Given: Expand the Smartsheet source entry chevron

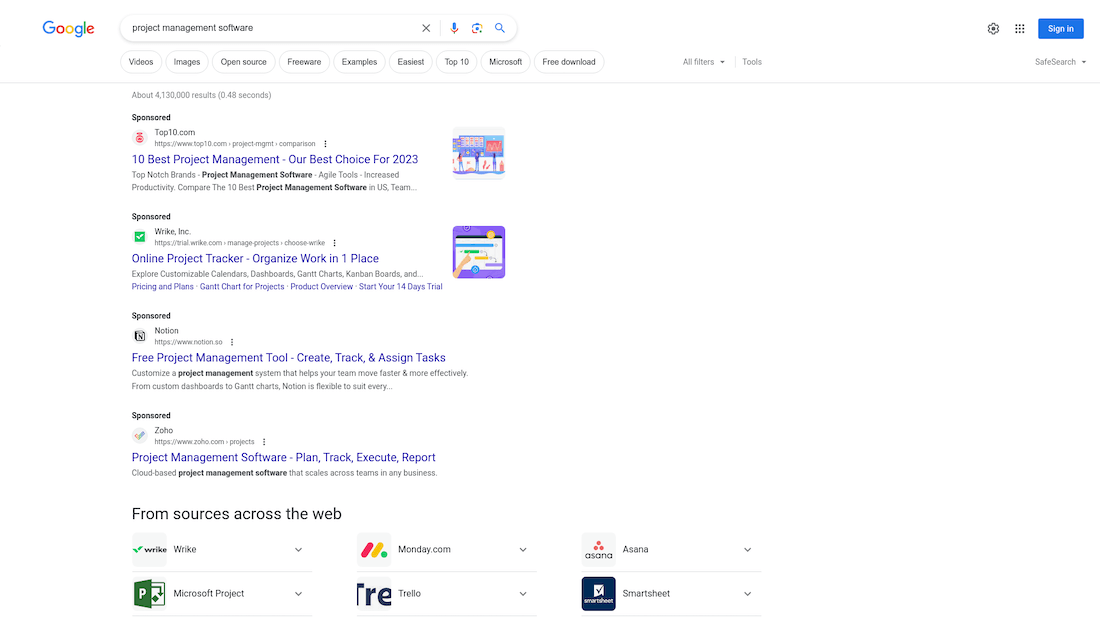Looking at the screenshot, I should pos(747,594).
